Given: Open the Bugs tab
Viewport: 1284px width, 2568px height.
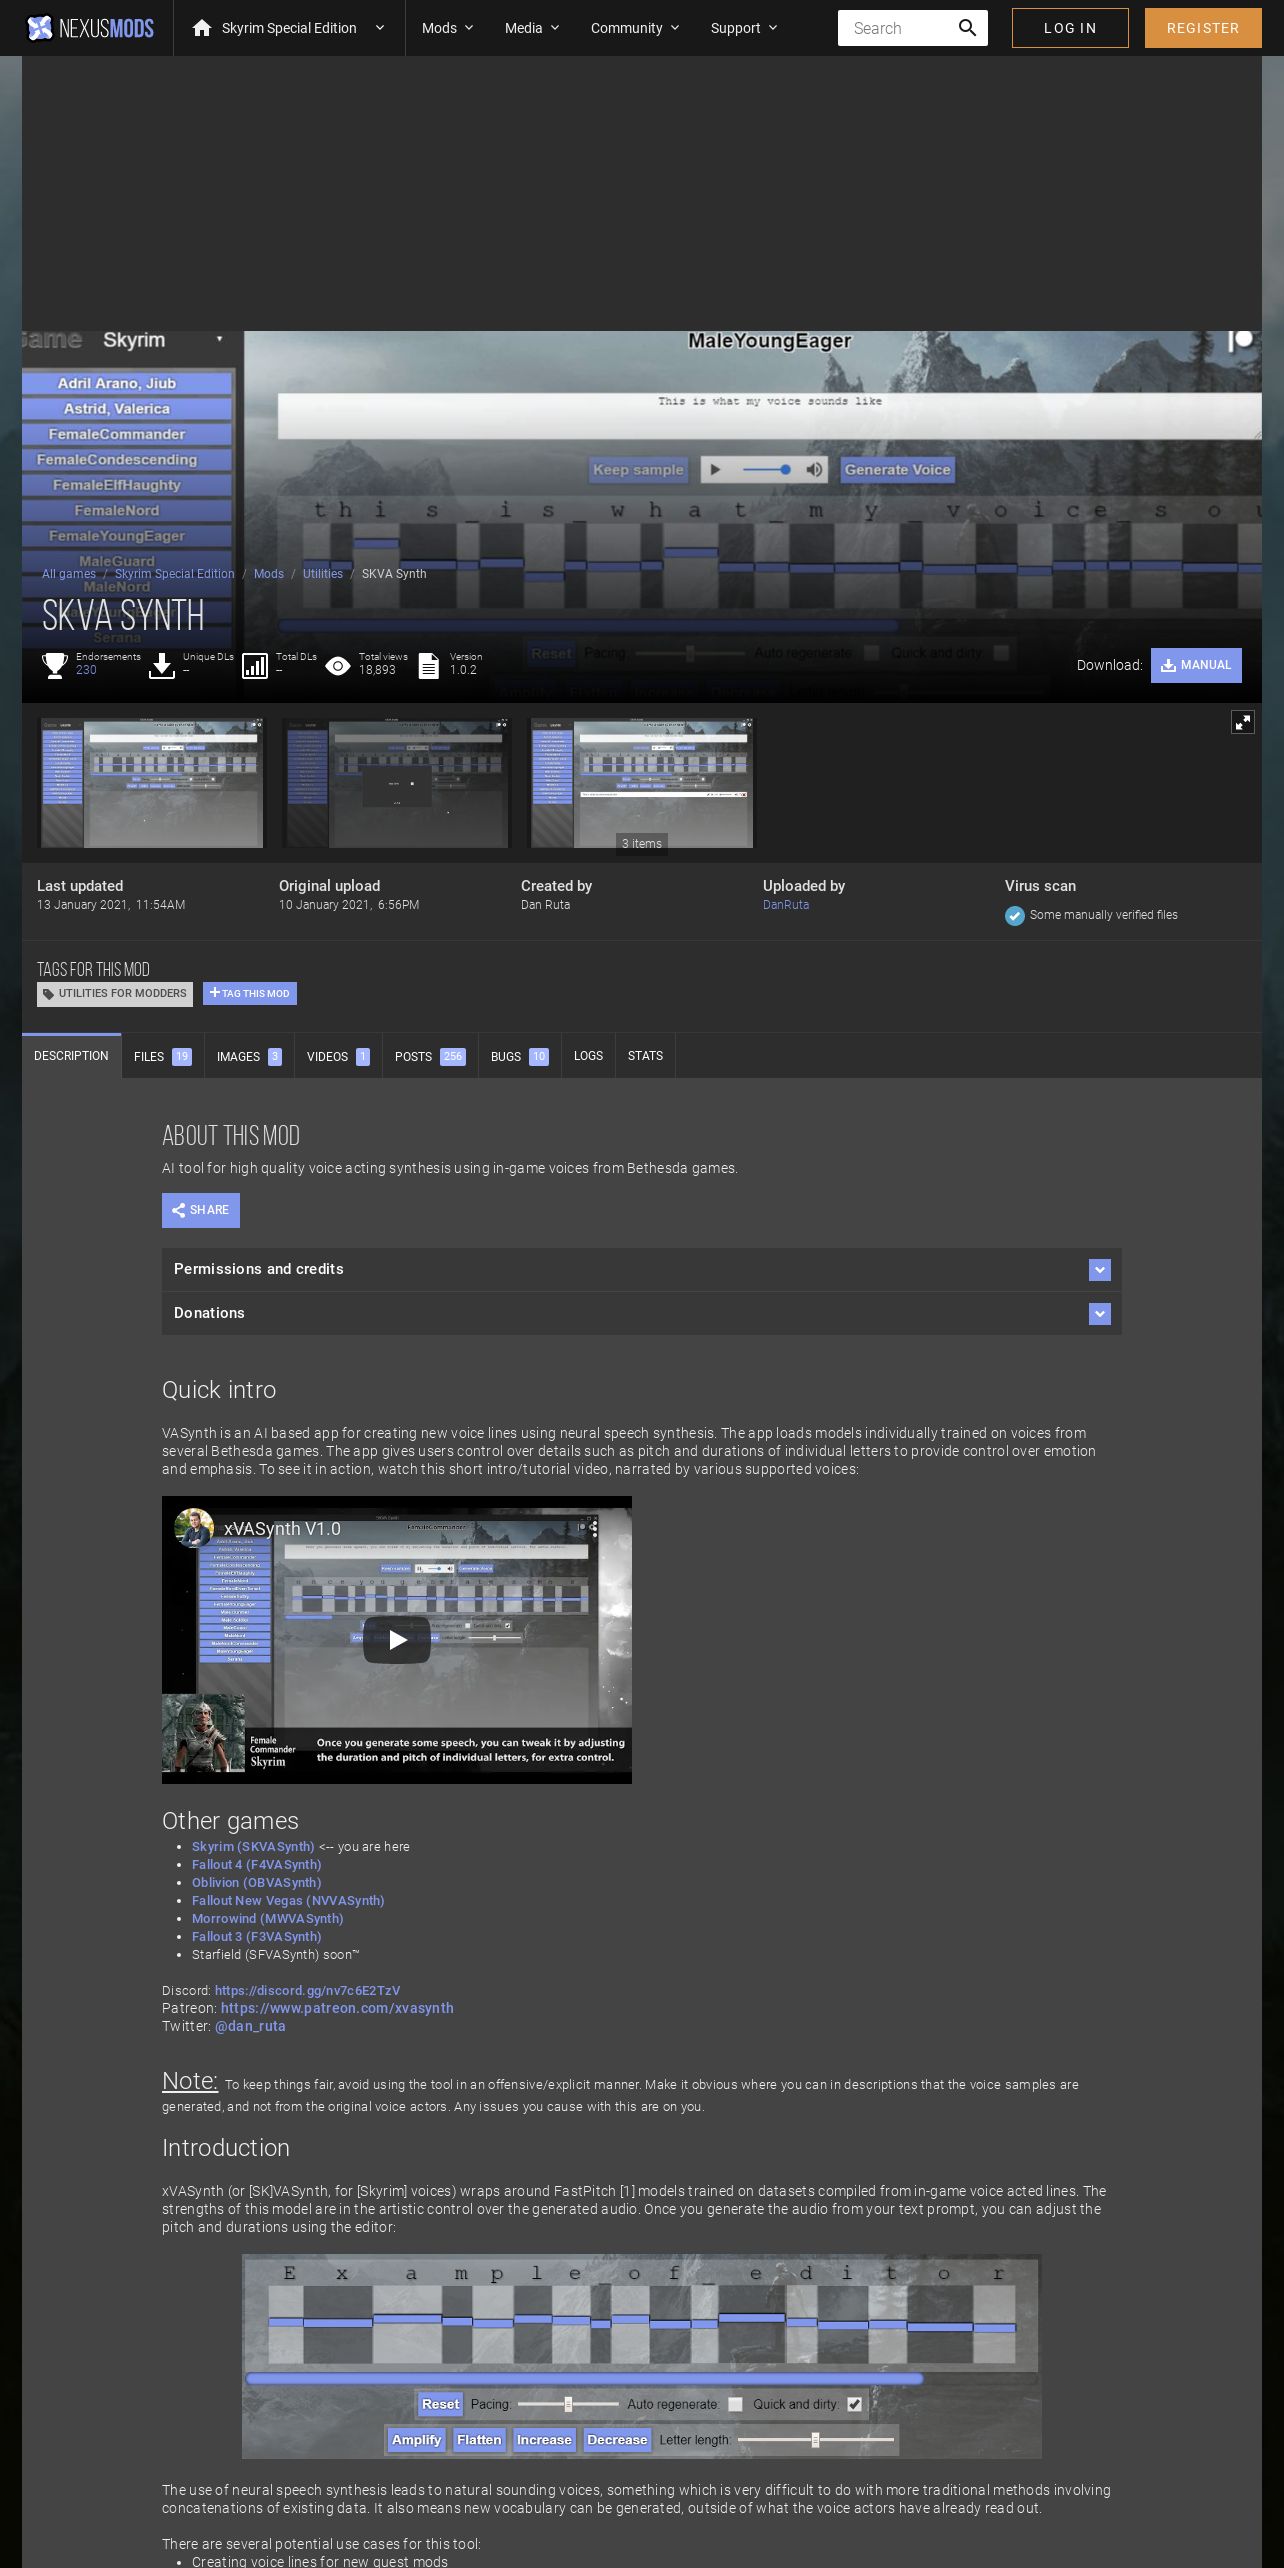Looking at the screenshot, I should [519, 1056].
